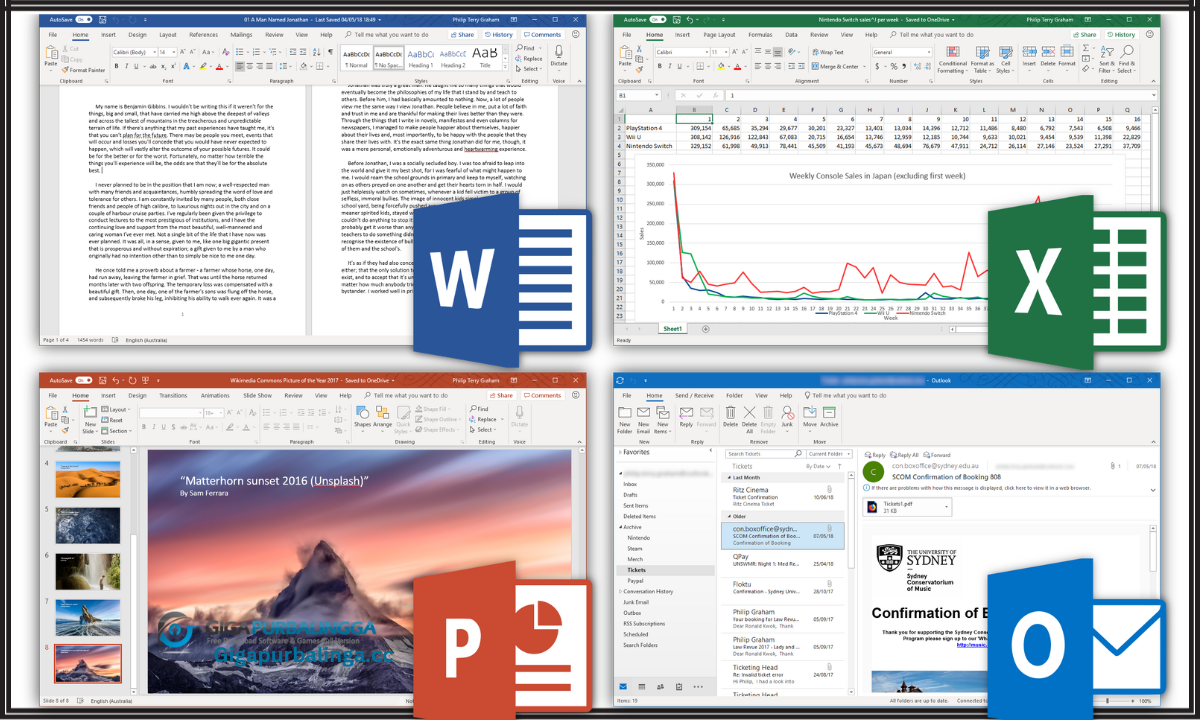
Task: Open Cell Styles in Excel
Action: (x=1005, y=57)
